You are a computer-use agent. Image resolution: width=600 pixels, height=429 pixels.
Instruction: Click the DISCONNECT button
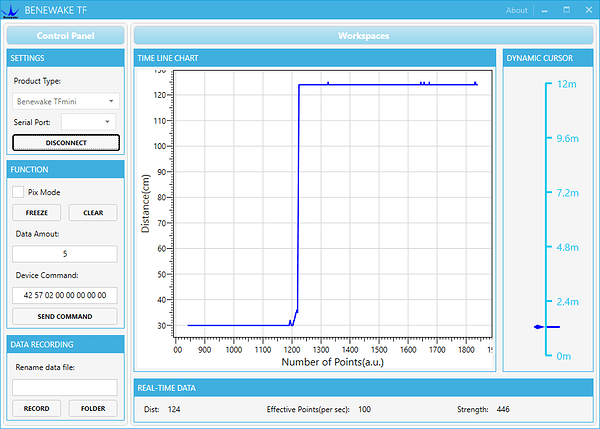[x=66, y=142]
